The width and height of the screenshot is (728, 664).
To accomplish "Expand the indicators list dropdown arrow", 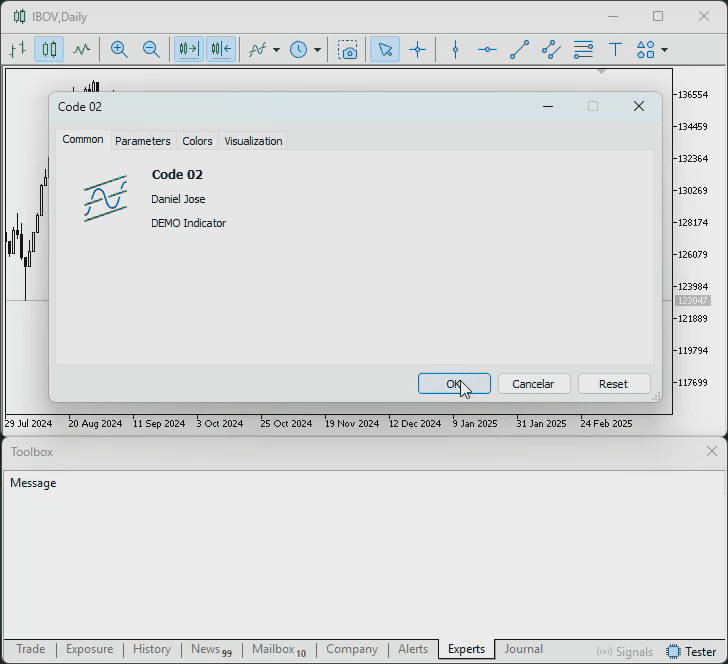I will click(276, 50).
